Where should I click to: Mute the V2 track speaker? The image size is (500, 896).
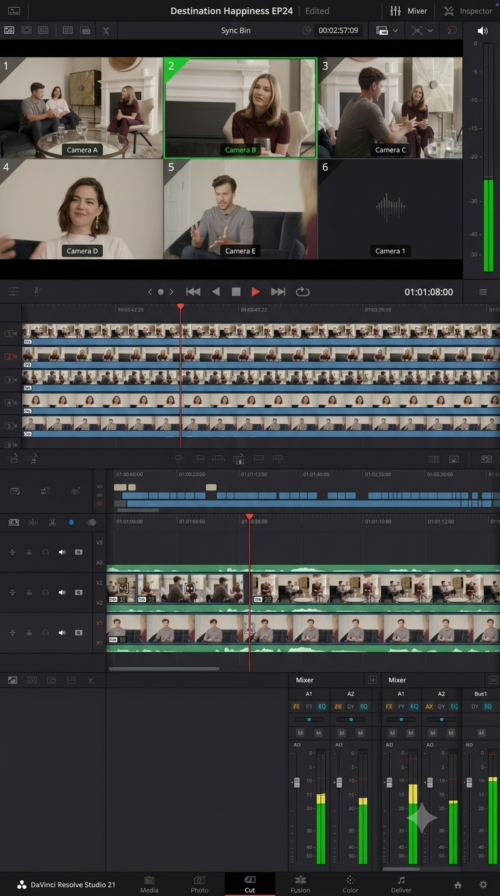pos(62,593)
